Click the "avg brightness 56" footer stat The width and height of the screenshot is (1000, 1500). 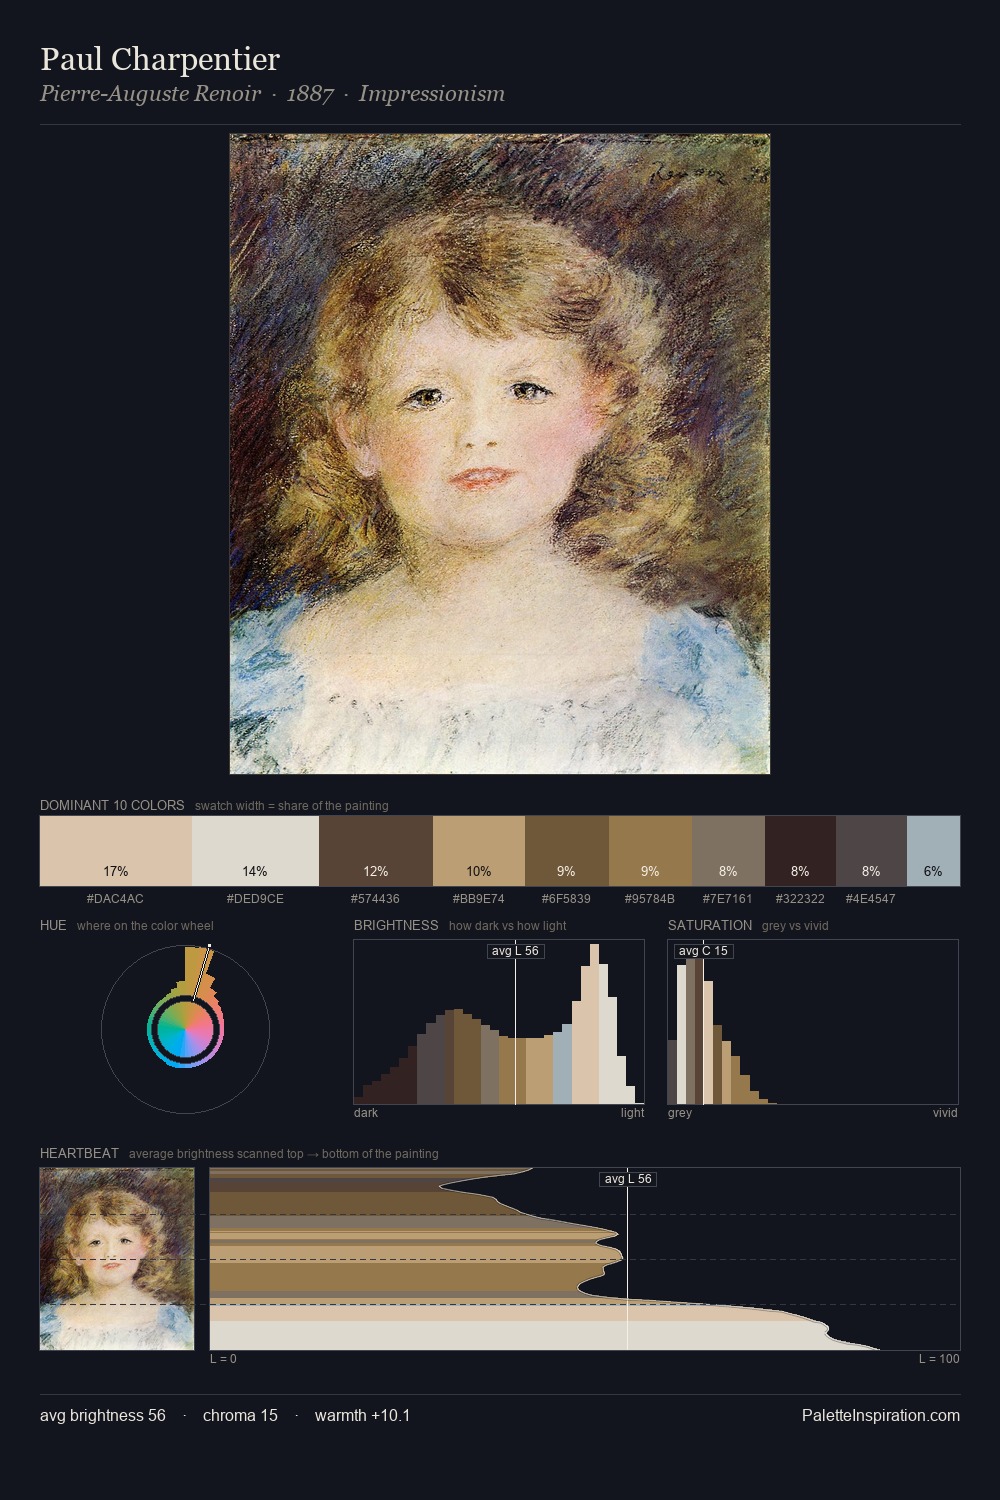[103, 1415]
